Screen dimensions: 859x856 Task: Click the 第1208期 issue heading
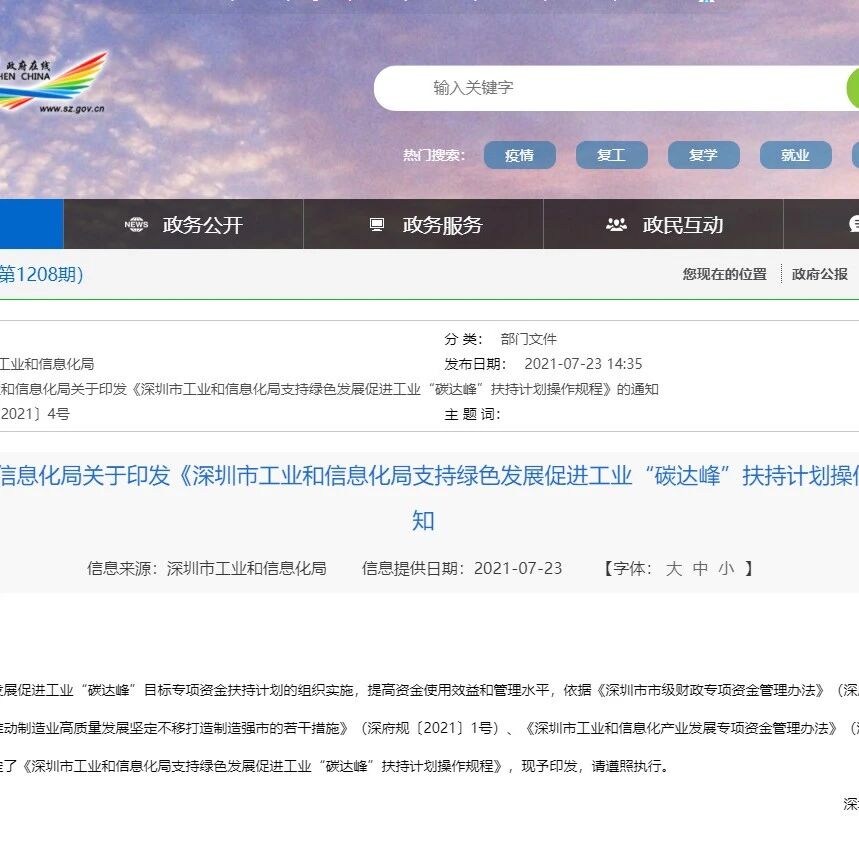tap(42, 274)
